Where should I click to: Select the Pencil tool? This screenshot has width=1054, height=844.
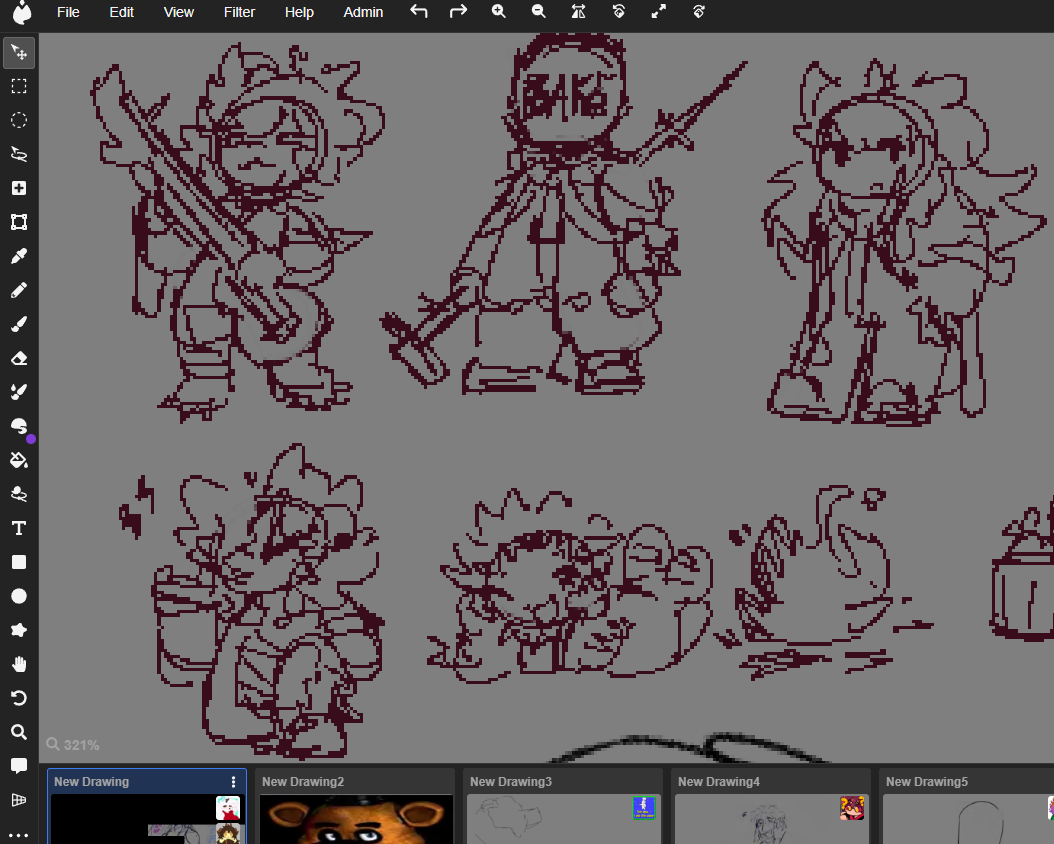(19, 290)
